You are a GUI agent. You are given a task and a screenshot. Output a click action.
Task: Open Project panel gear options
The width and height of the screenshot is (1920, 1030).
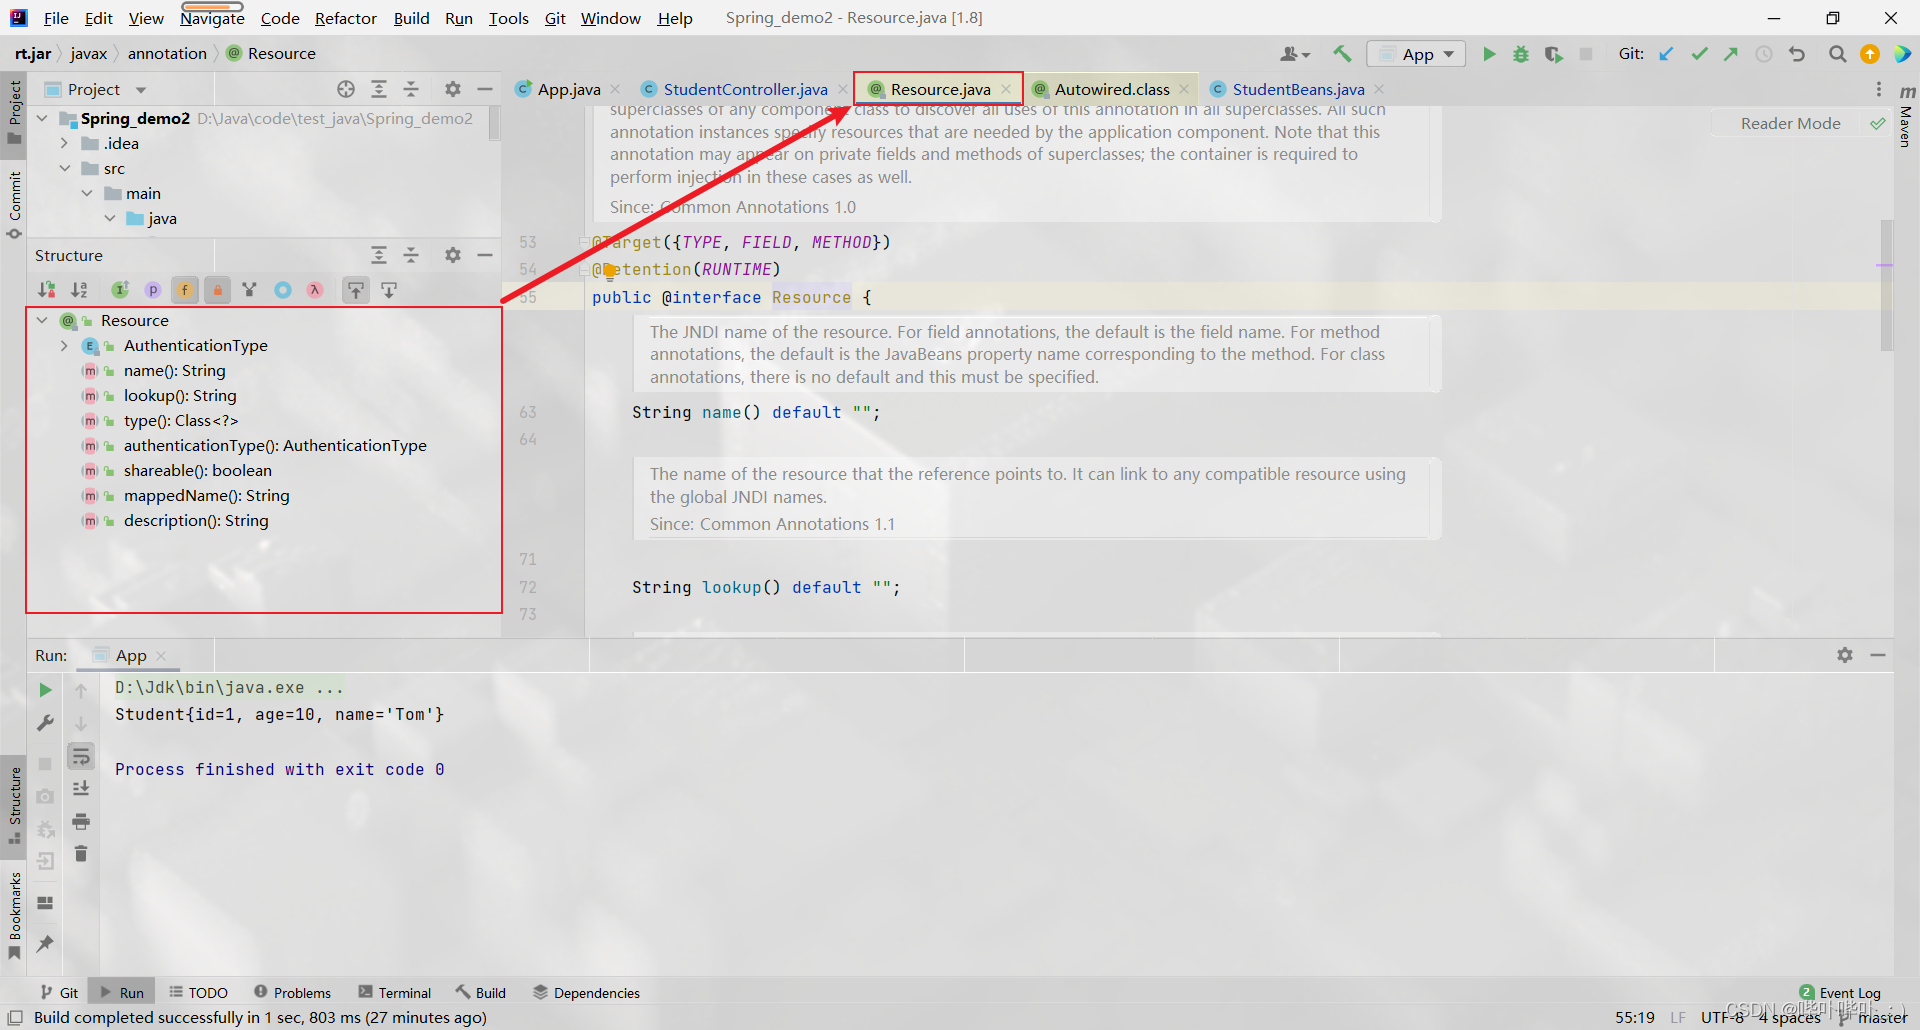click(x=453, y=89)
